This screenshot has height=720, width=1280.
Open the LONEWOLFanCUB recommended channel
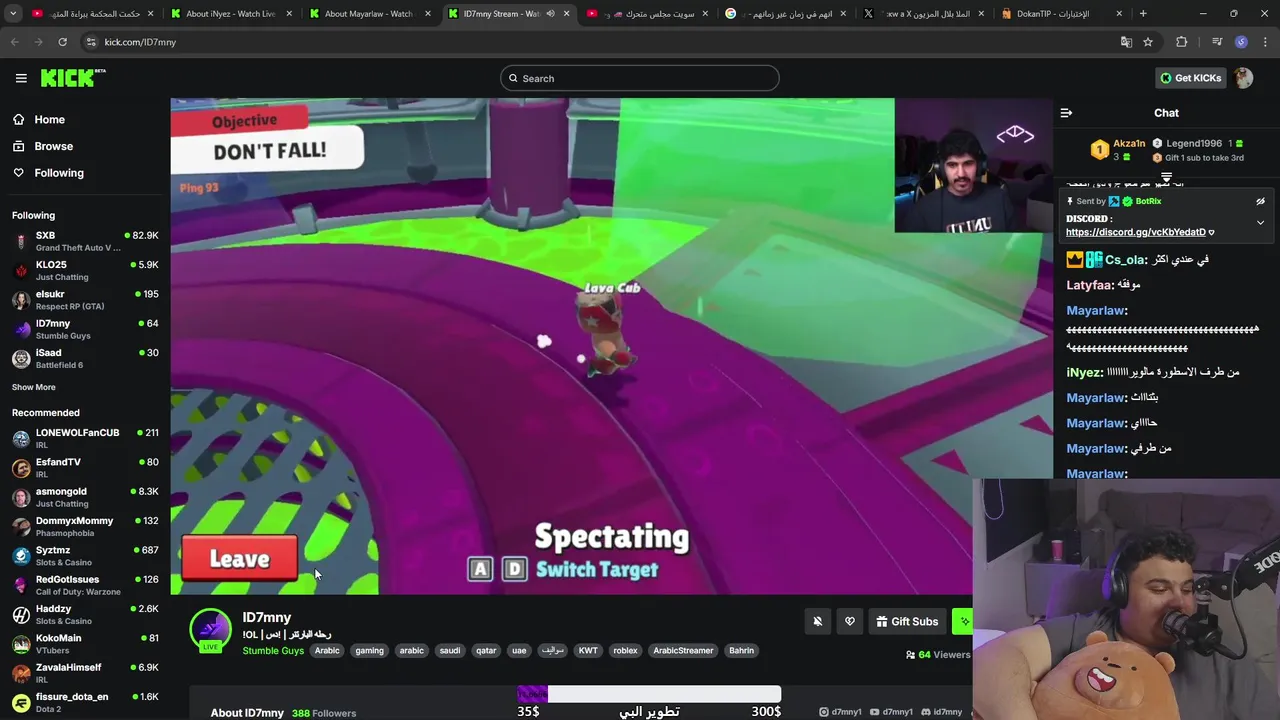(85, 438)
